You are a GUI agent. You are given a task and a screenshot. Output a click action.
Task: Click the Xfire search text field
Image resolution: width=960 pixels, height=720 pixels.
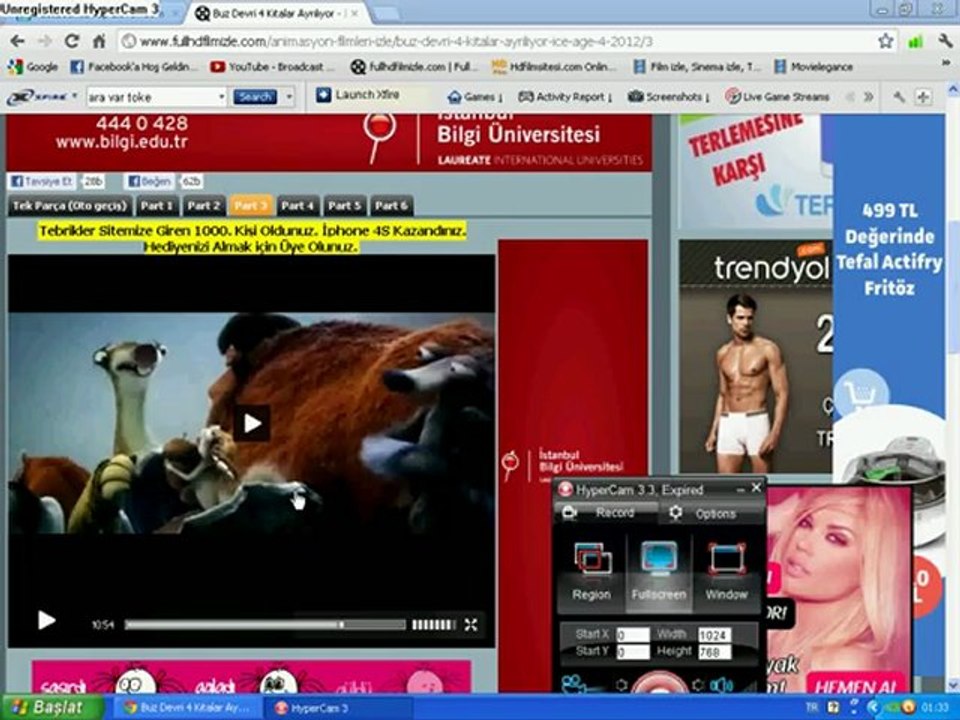click(x=151, y=97)
